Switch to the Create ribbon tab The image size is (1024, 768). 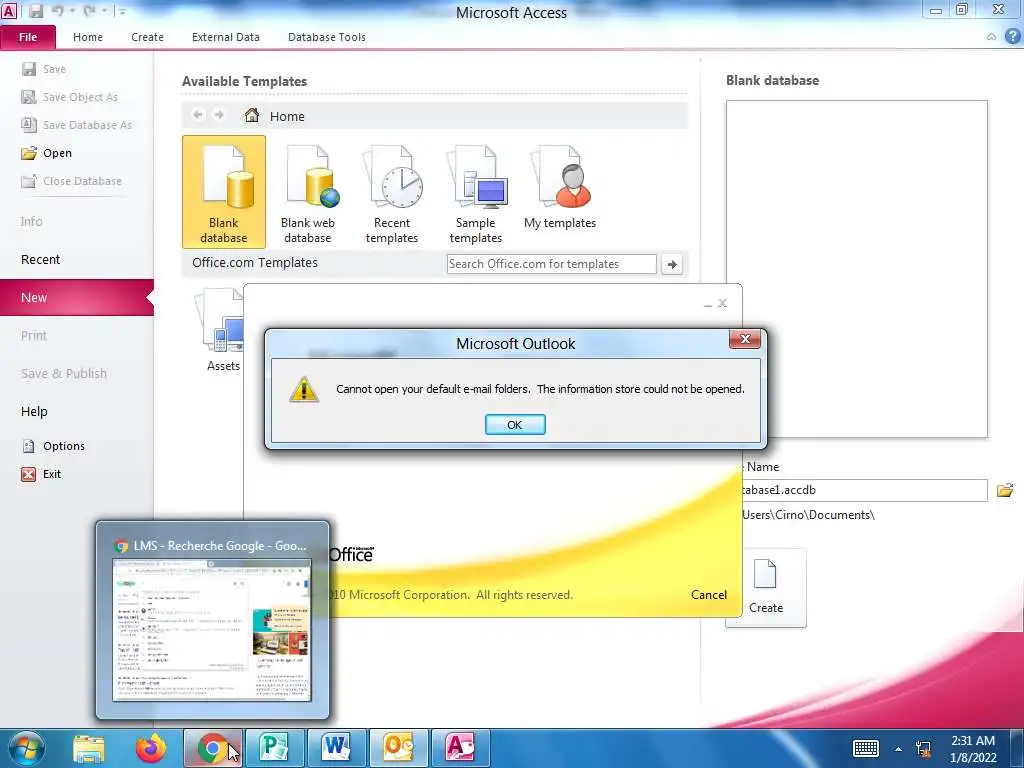coord(148,37)
